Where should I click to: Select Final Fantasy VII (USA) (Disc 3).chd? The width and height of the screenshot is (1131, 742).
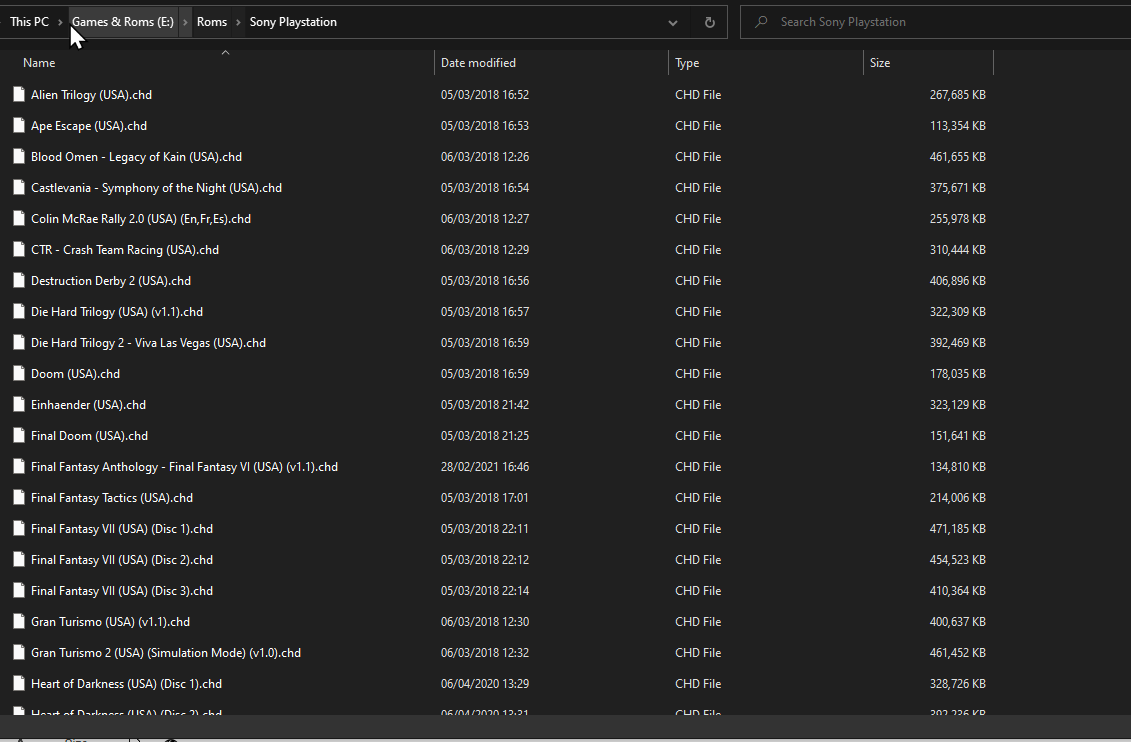(x=122, y=591)
